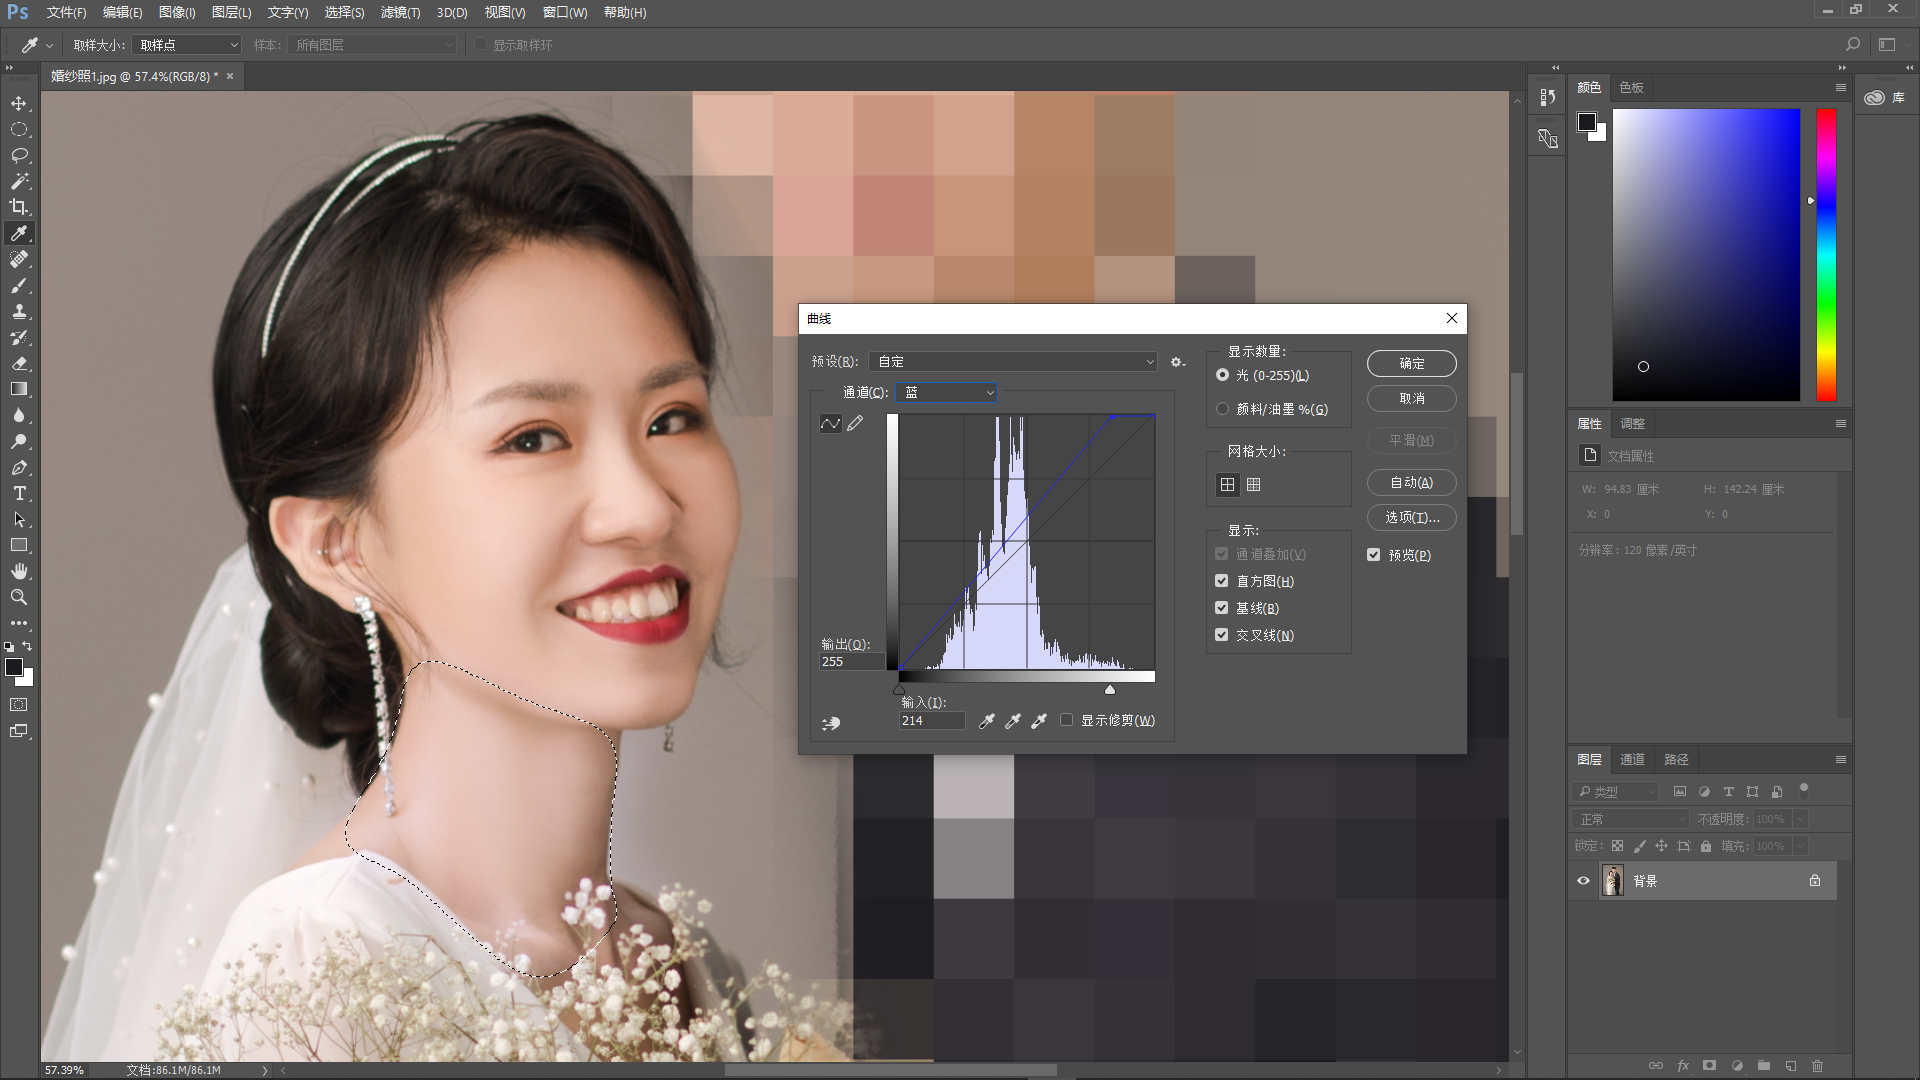Select the Blur tool
1920x1080 pixels.
(x=19, y=416)
